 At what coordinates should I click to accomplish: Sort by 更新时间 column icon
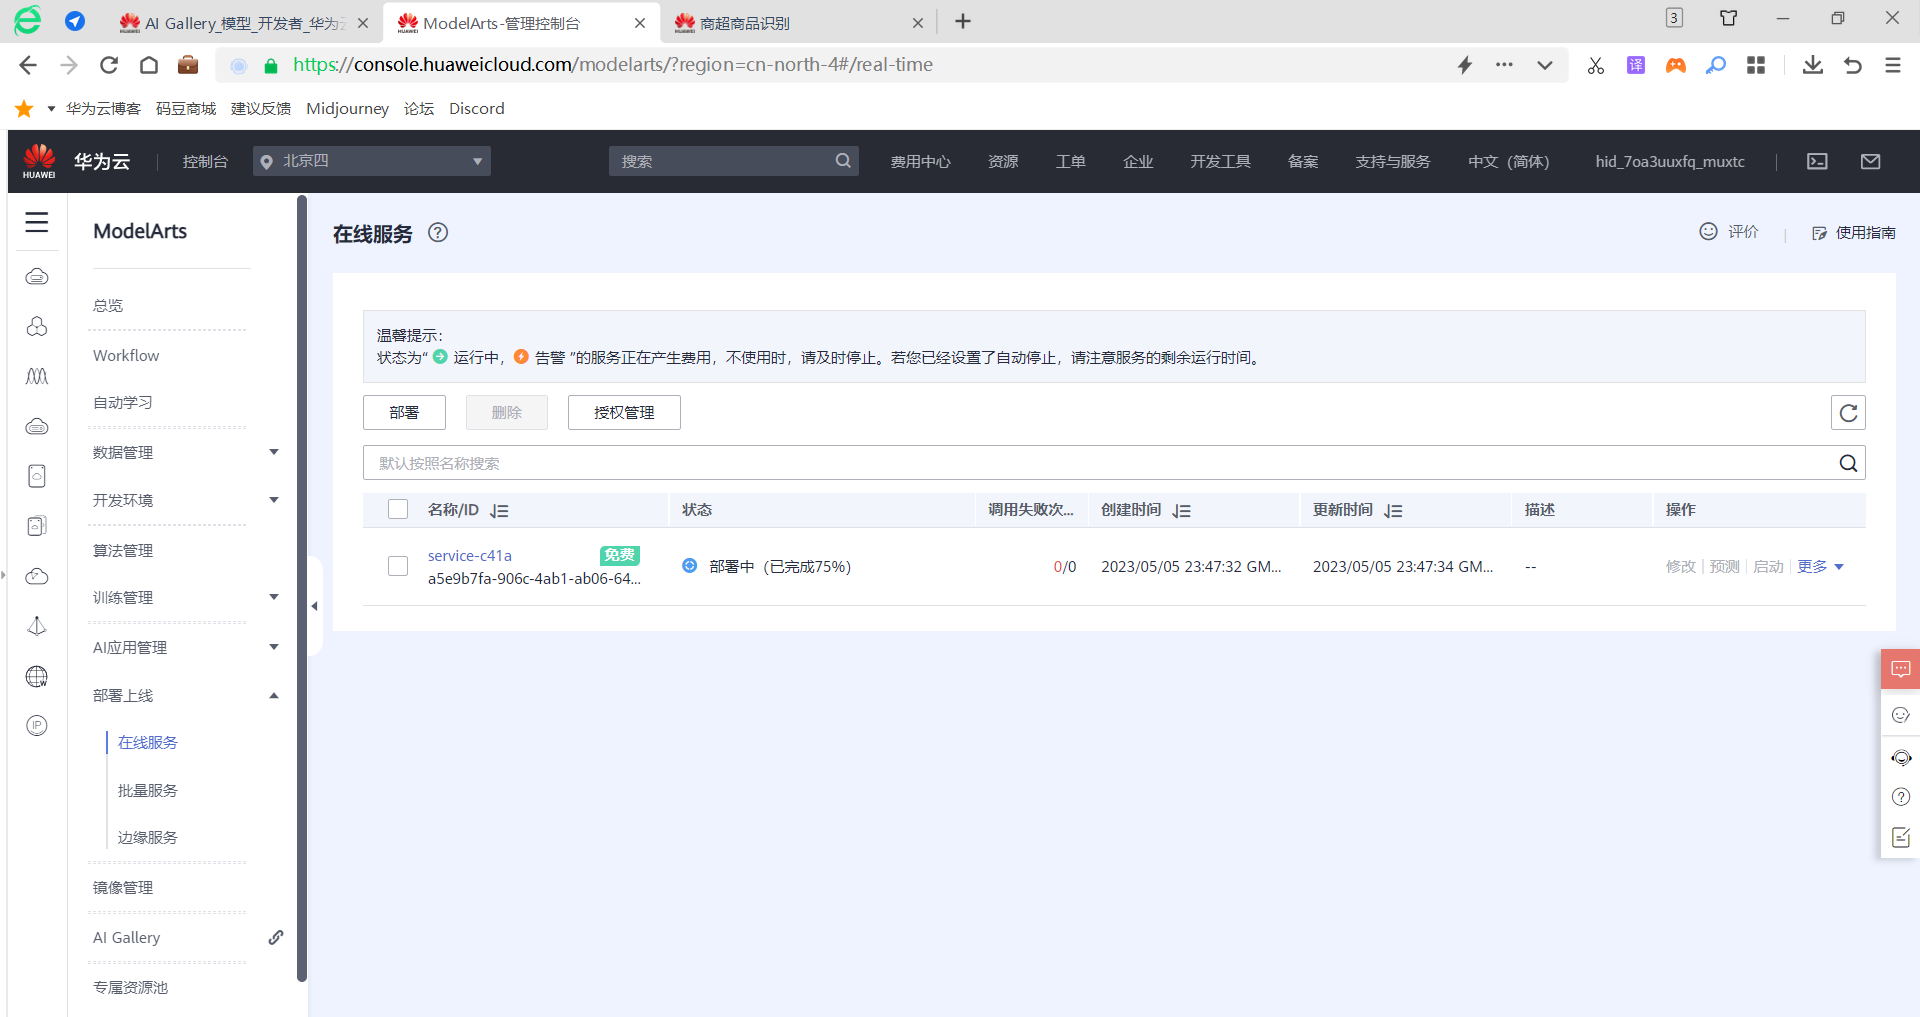point(1393,511)
